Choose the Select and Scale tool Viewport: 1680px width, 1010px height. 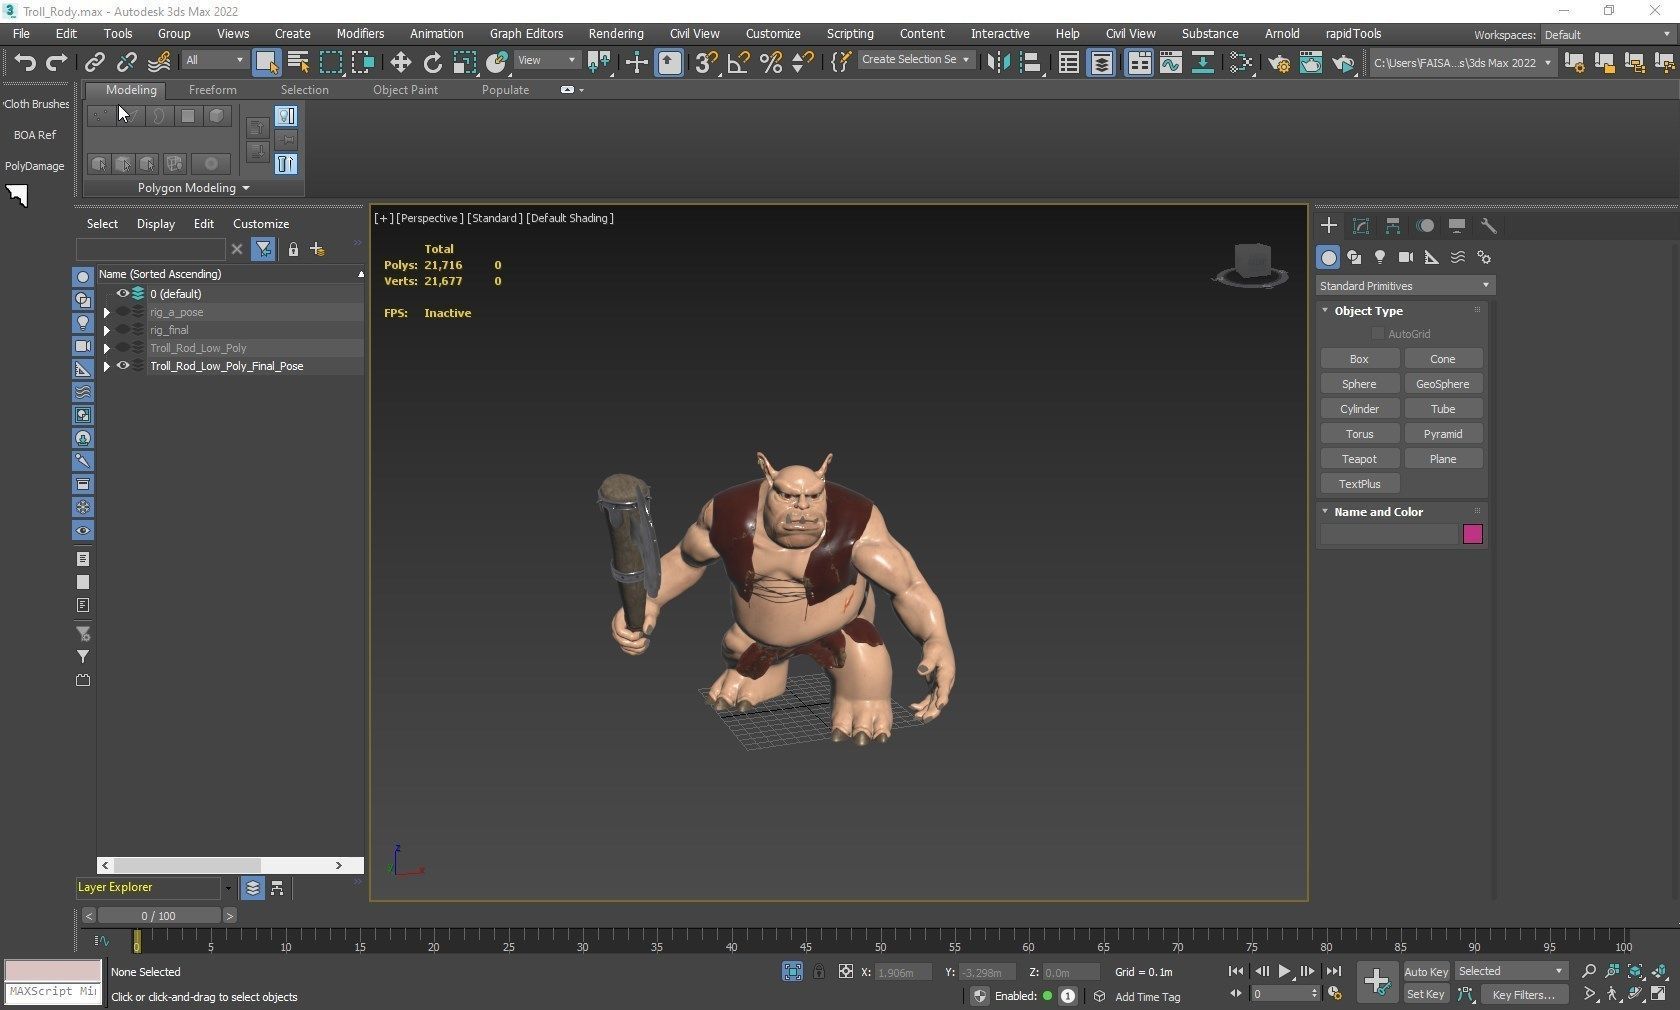point(465,62)
